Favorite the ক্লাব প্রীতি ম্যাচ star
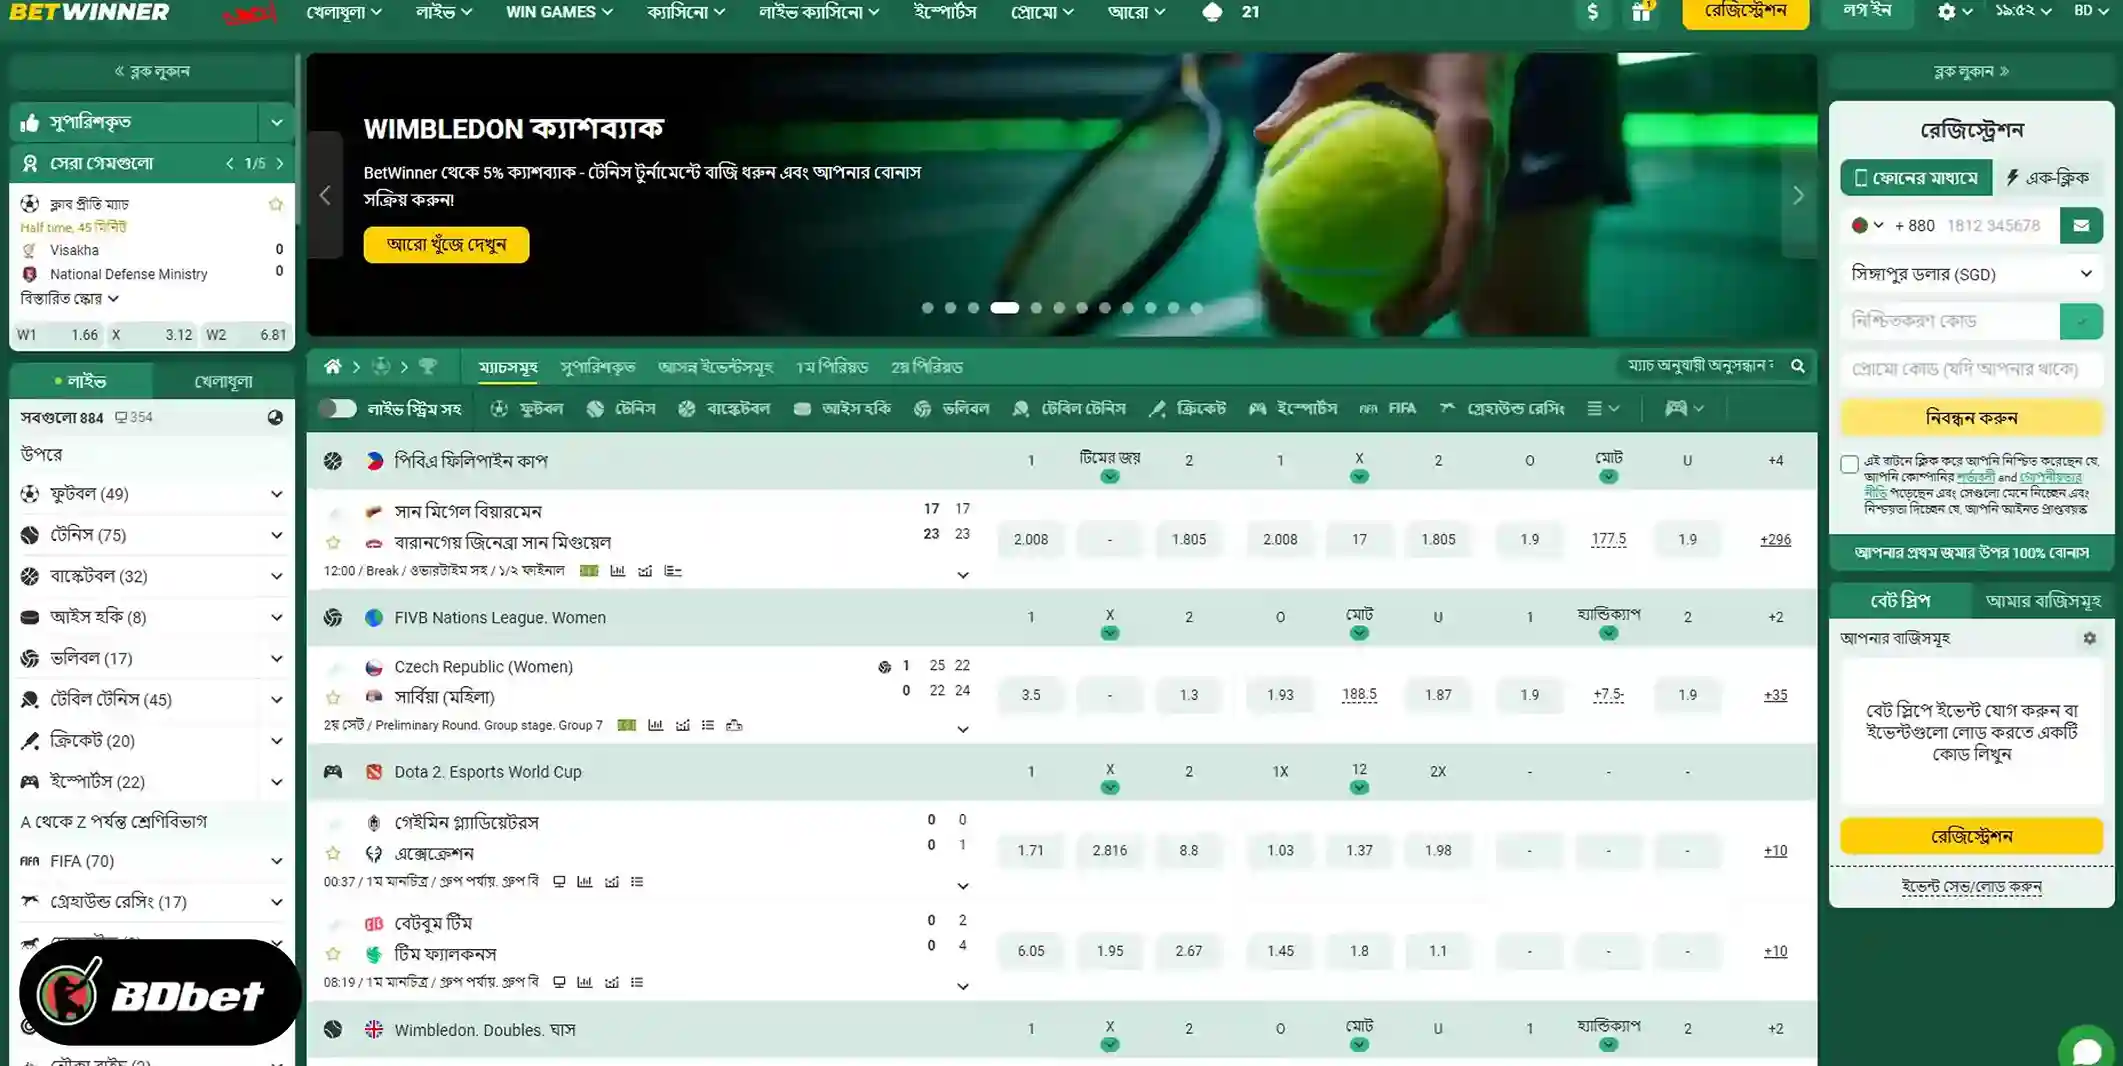The width and height of the screenshot is (2123, 1066). (276, 204)
